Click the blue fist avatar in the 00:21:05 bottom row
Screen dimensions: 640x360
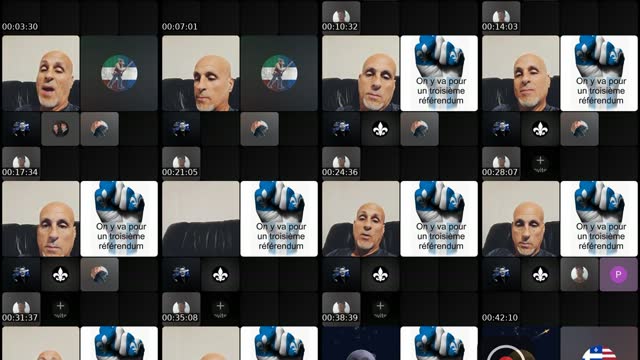181,275
